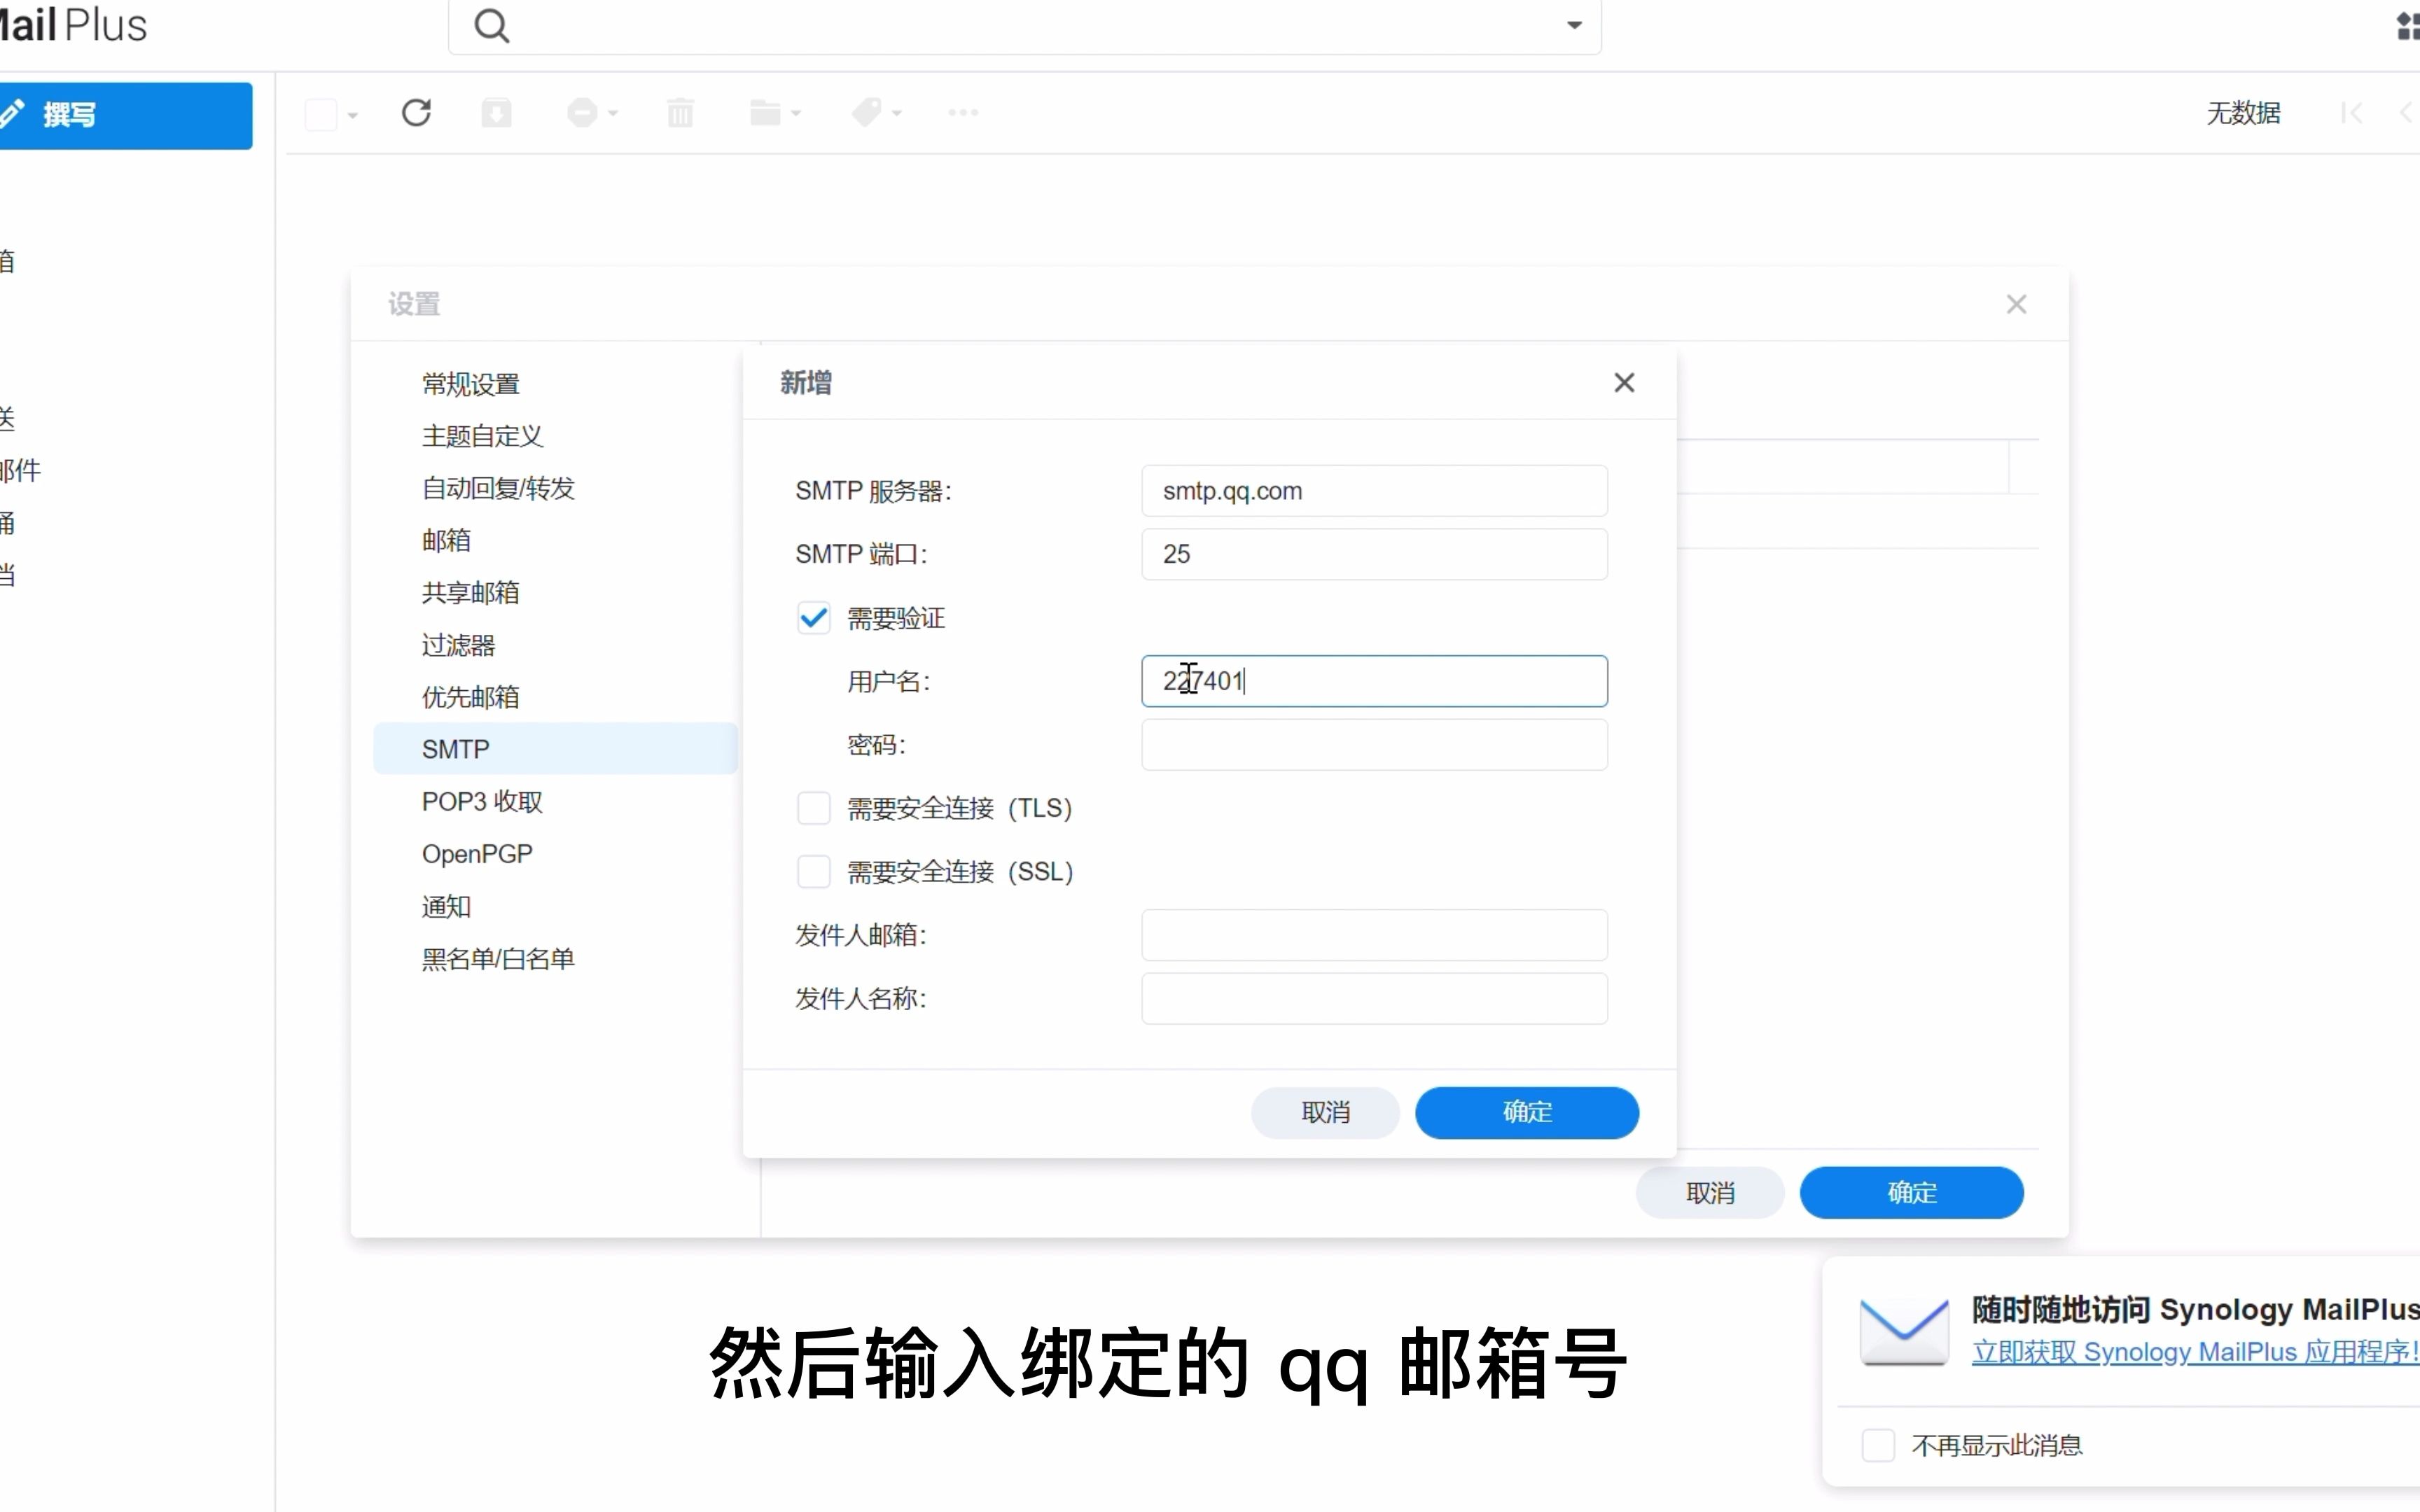
Task: Enable 需要安全连接 (TLS) checkbox
Action: [x=813, y=808]
